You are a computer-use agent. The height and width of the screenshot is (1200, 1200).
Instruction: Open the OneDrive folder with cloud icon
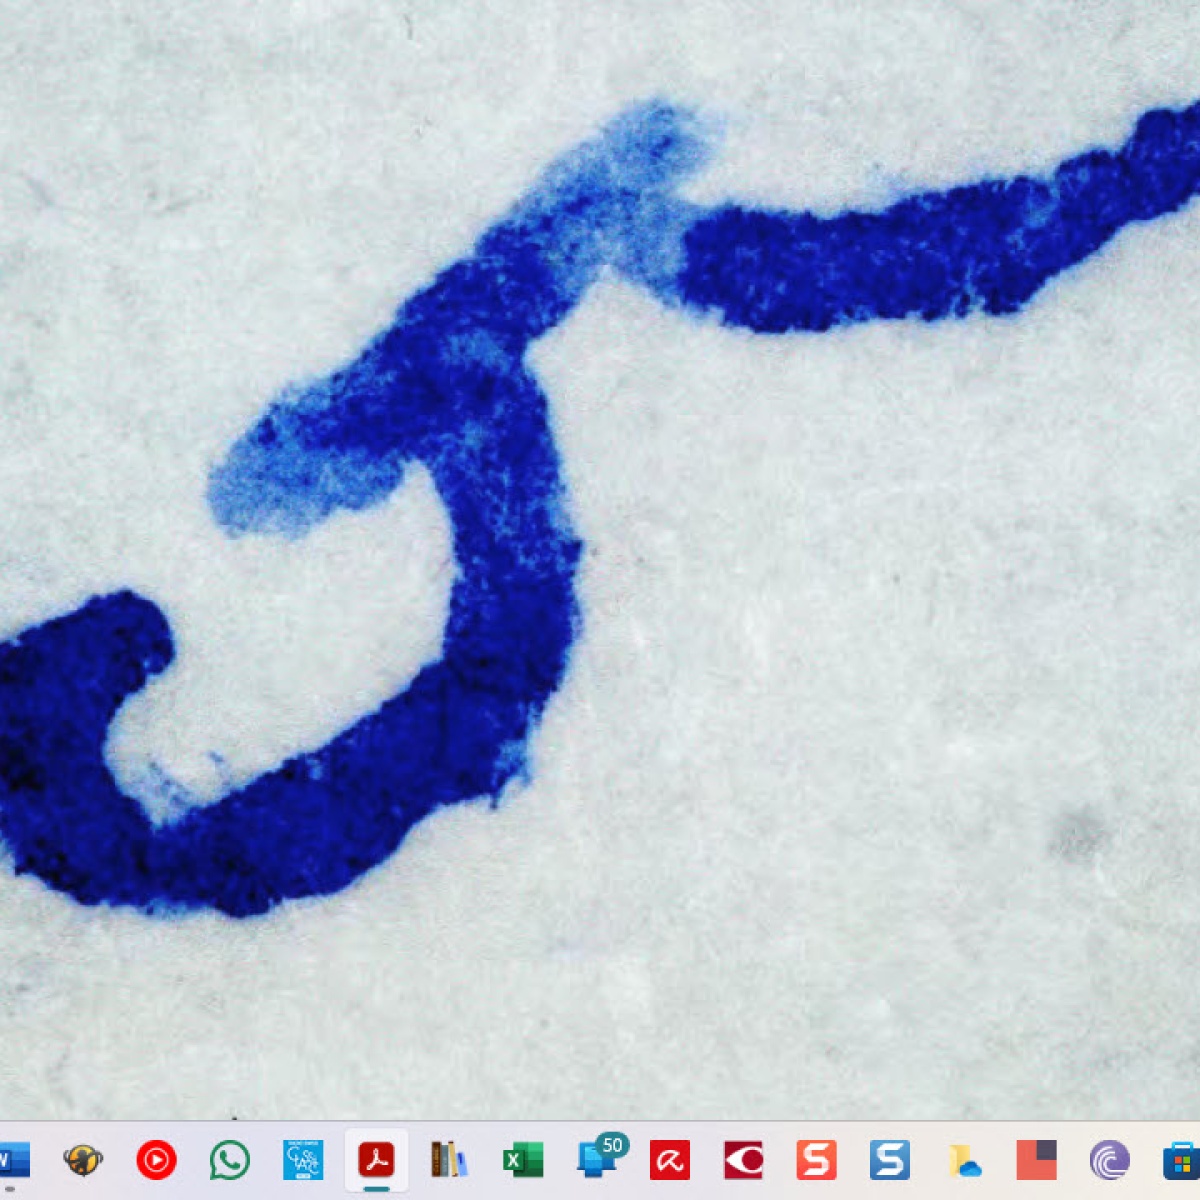click(x=964, y=1160)
